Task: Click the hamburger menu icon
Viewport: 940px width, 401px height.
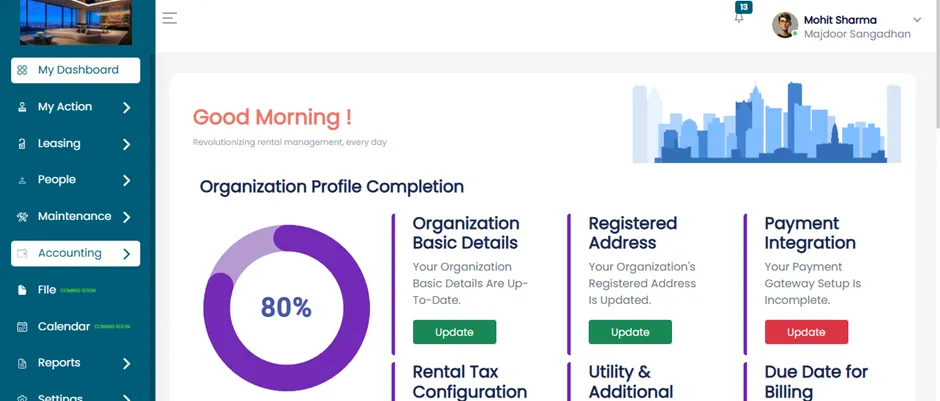Action: (170, 18)
